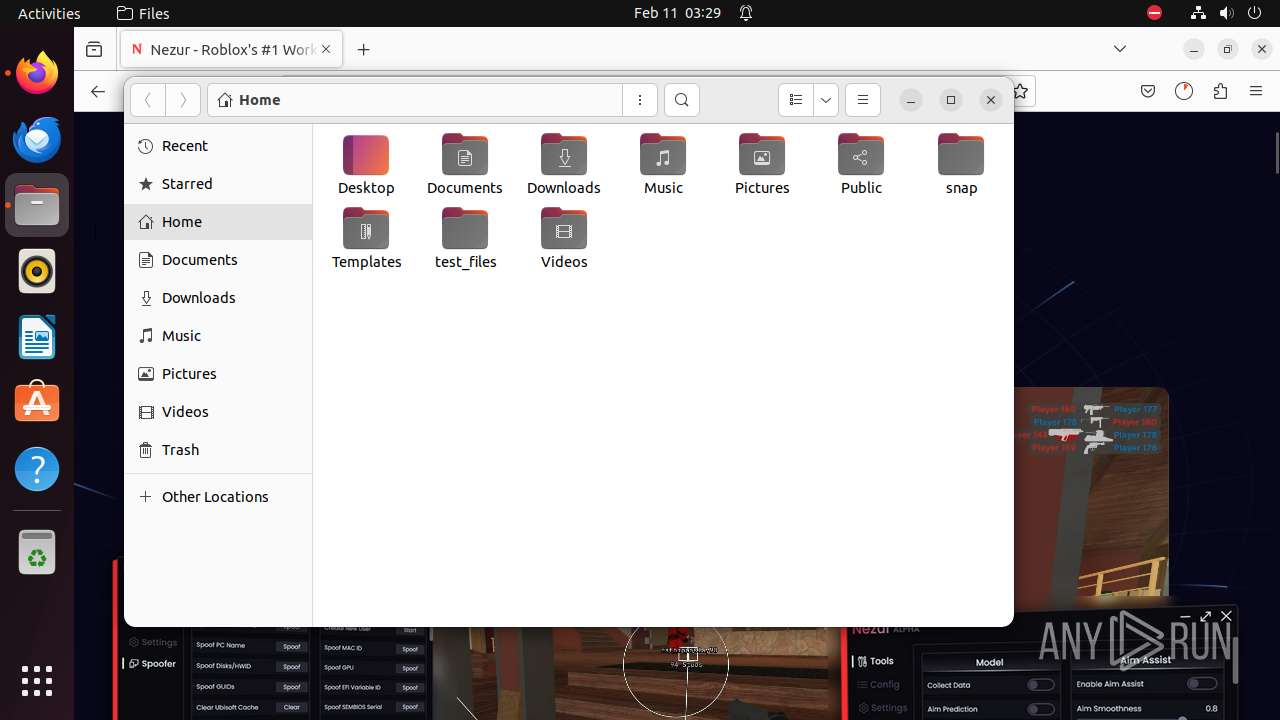1280x720 pixels.
Task: Go back in Files navigation
Action: 148,100
